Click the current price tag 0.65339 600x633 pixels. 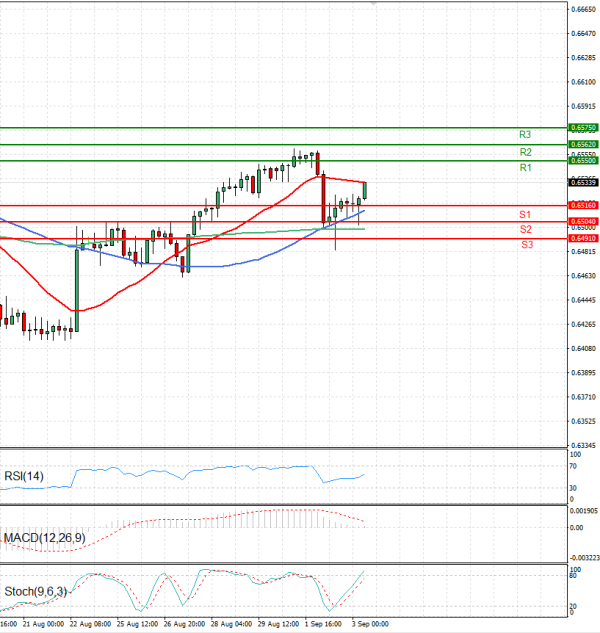tap(583, 183)
